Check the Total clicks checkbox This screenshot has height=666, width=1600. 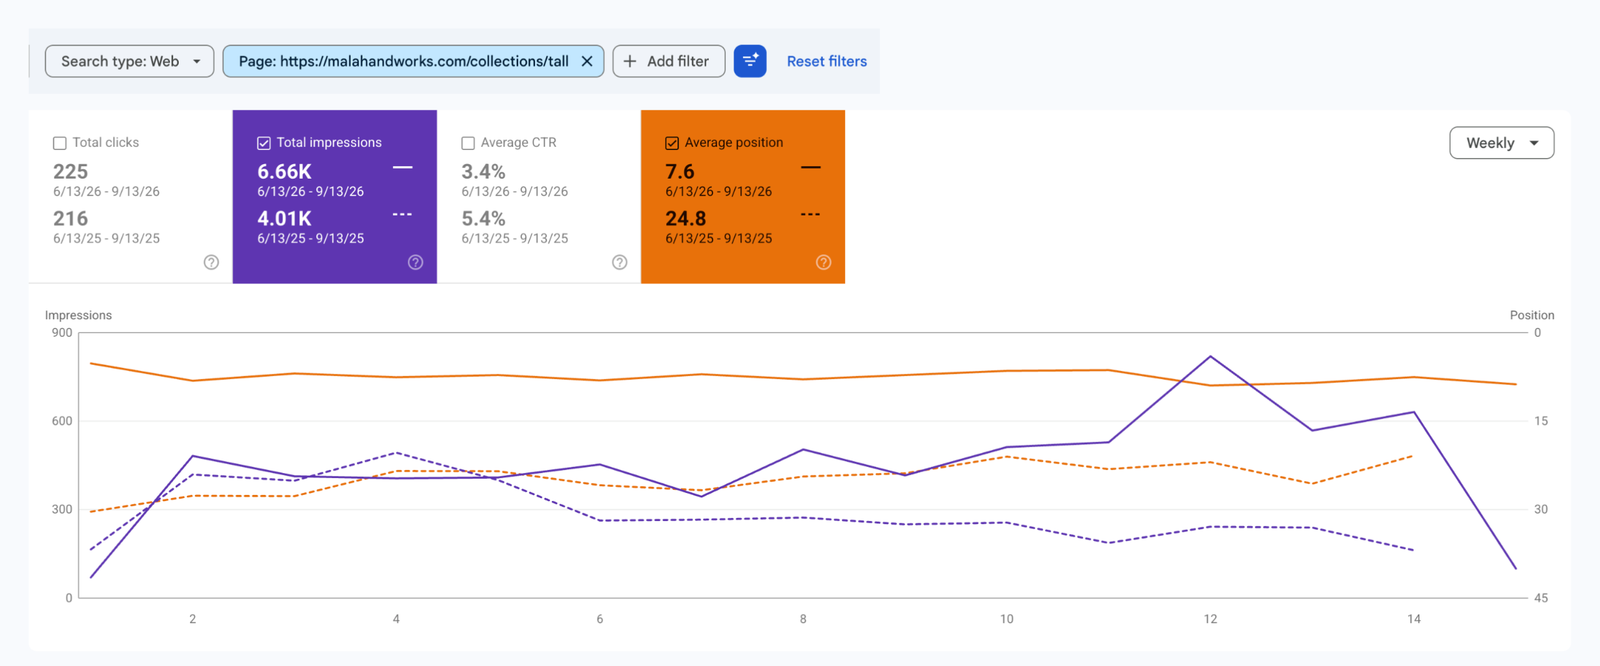pyautogui.click(x=60, y=143)
